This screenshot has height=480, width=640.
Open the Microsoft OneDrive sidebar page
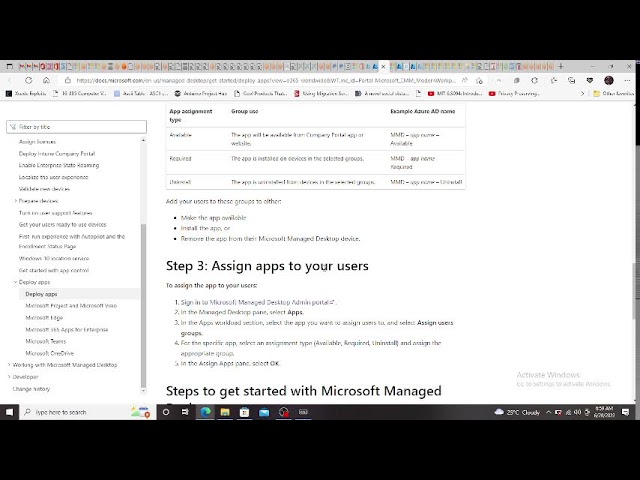[49, 353]
